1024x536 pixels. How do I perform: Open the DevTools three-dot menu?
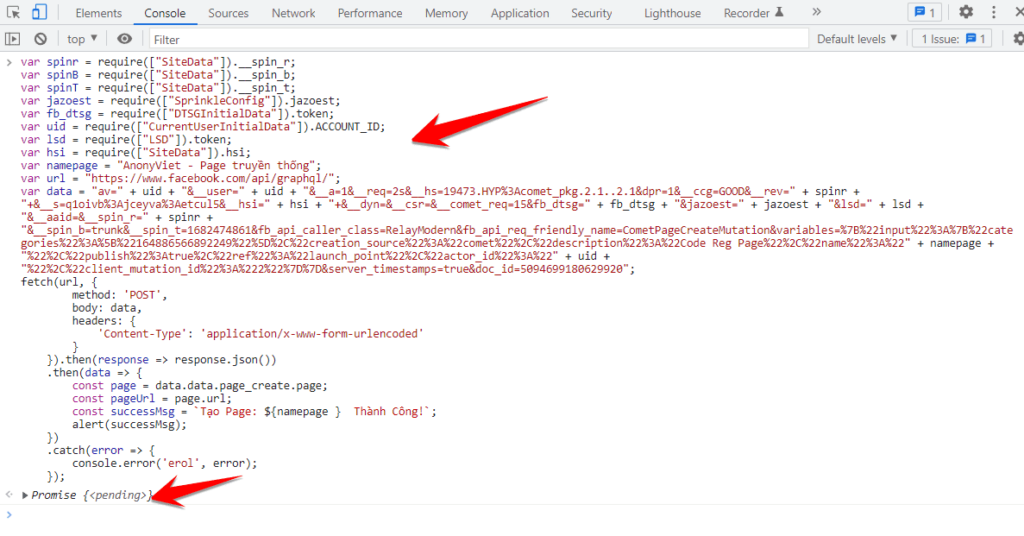tap(993, 13)
